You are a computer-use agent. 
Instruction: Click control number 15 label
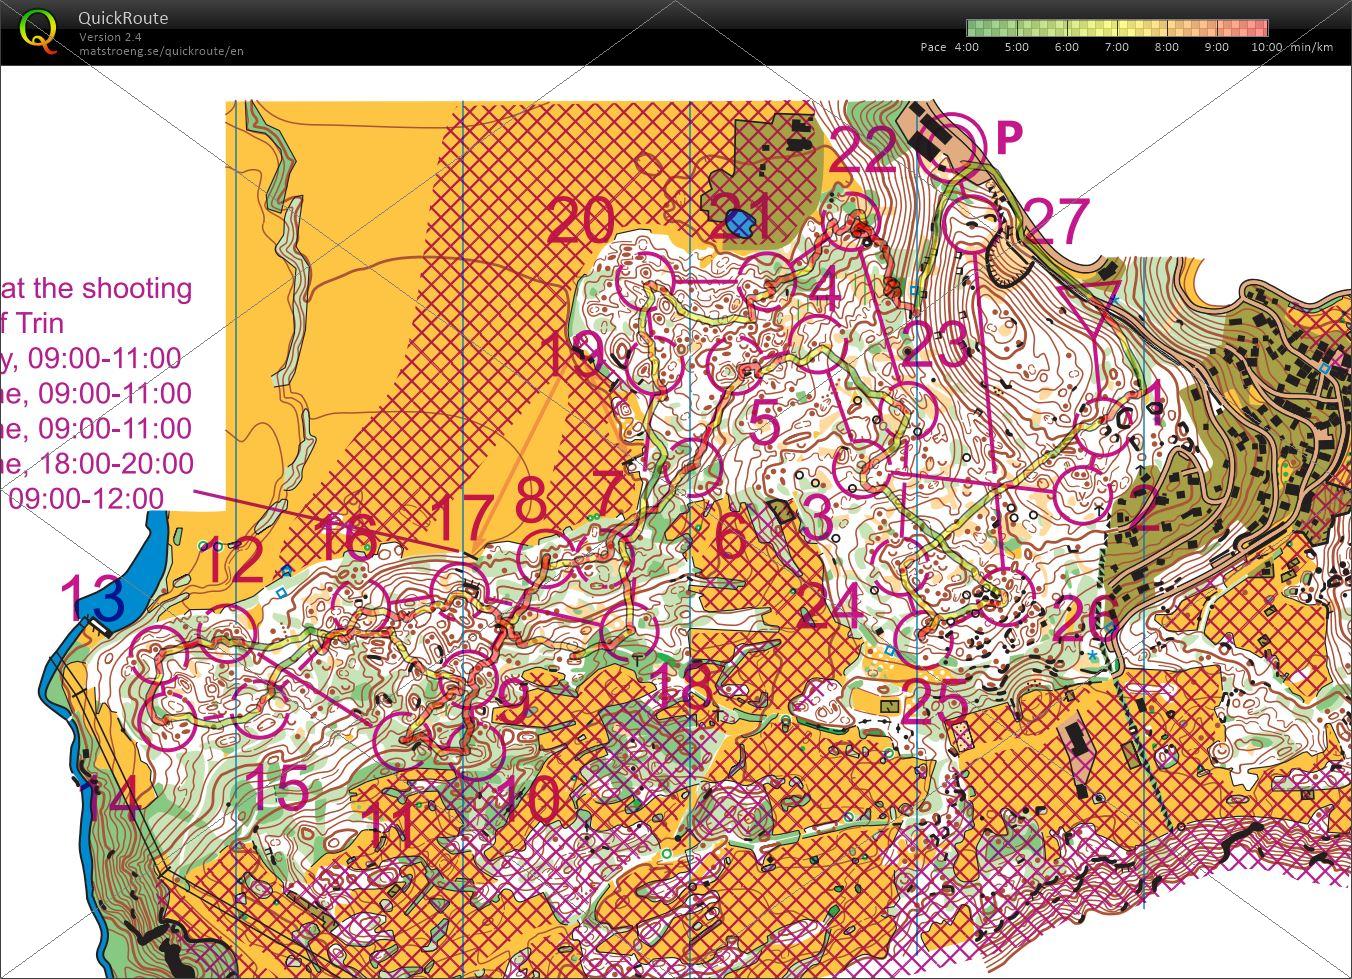pyautogui.click(x=277, y=787)
